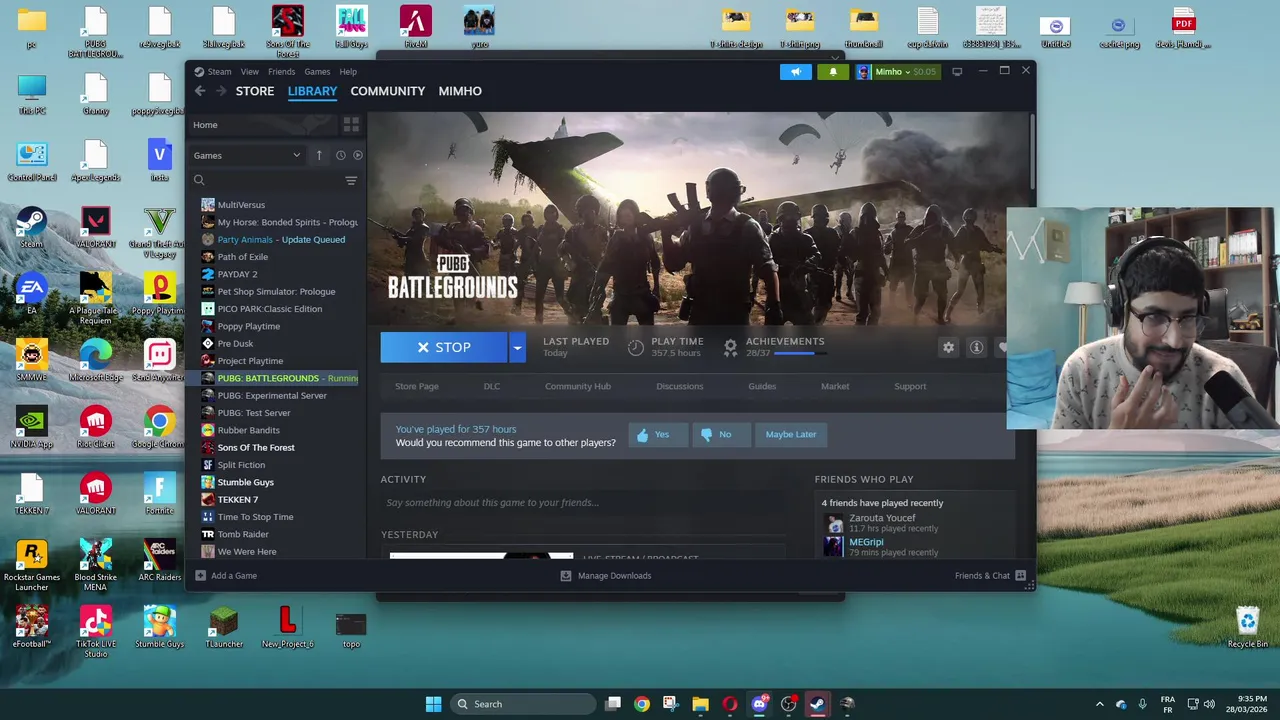The height and width of the screenshot is (720, 1280).
Task: Open the Discussions tab
Action: click(x=680, y=386)
